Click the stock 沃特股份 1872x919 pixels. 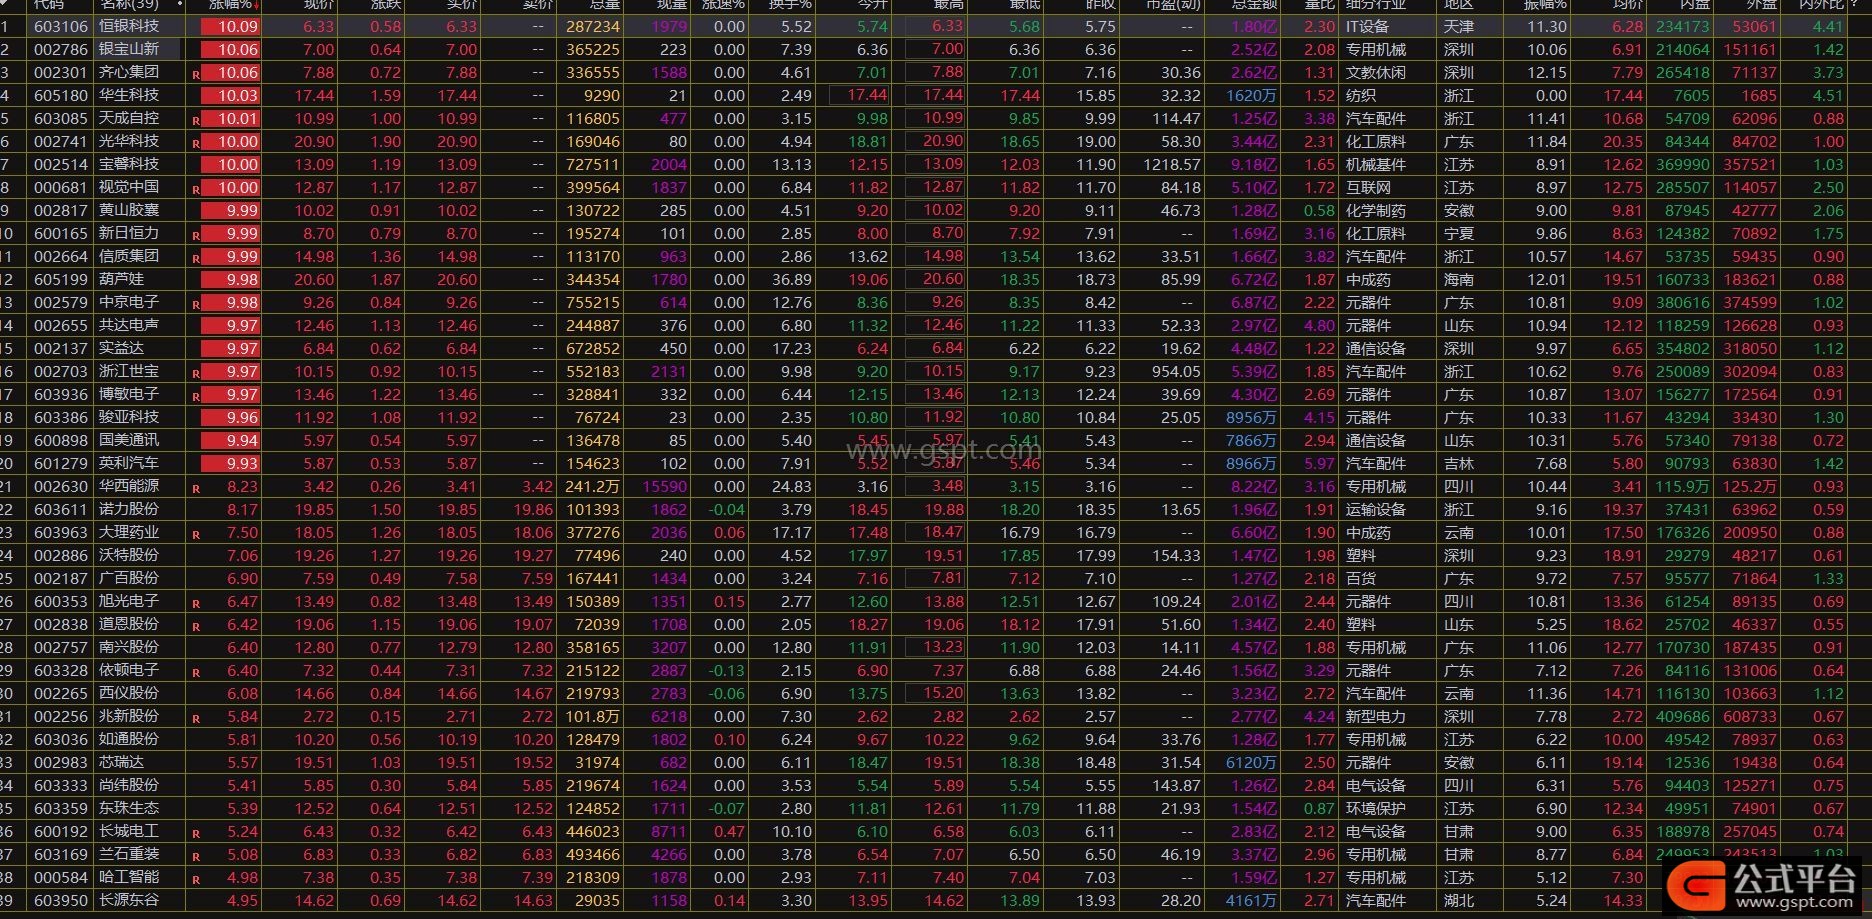(129, 555)
